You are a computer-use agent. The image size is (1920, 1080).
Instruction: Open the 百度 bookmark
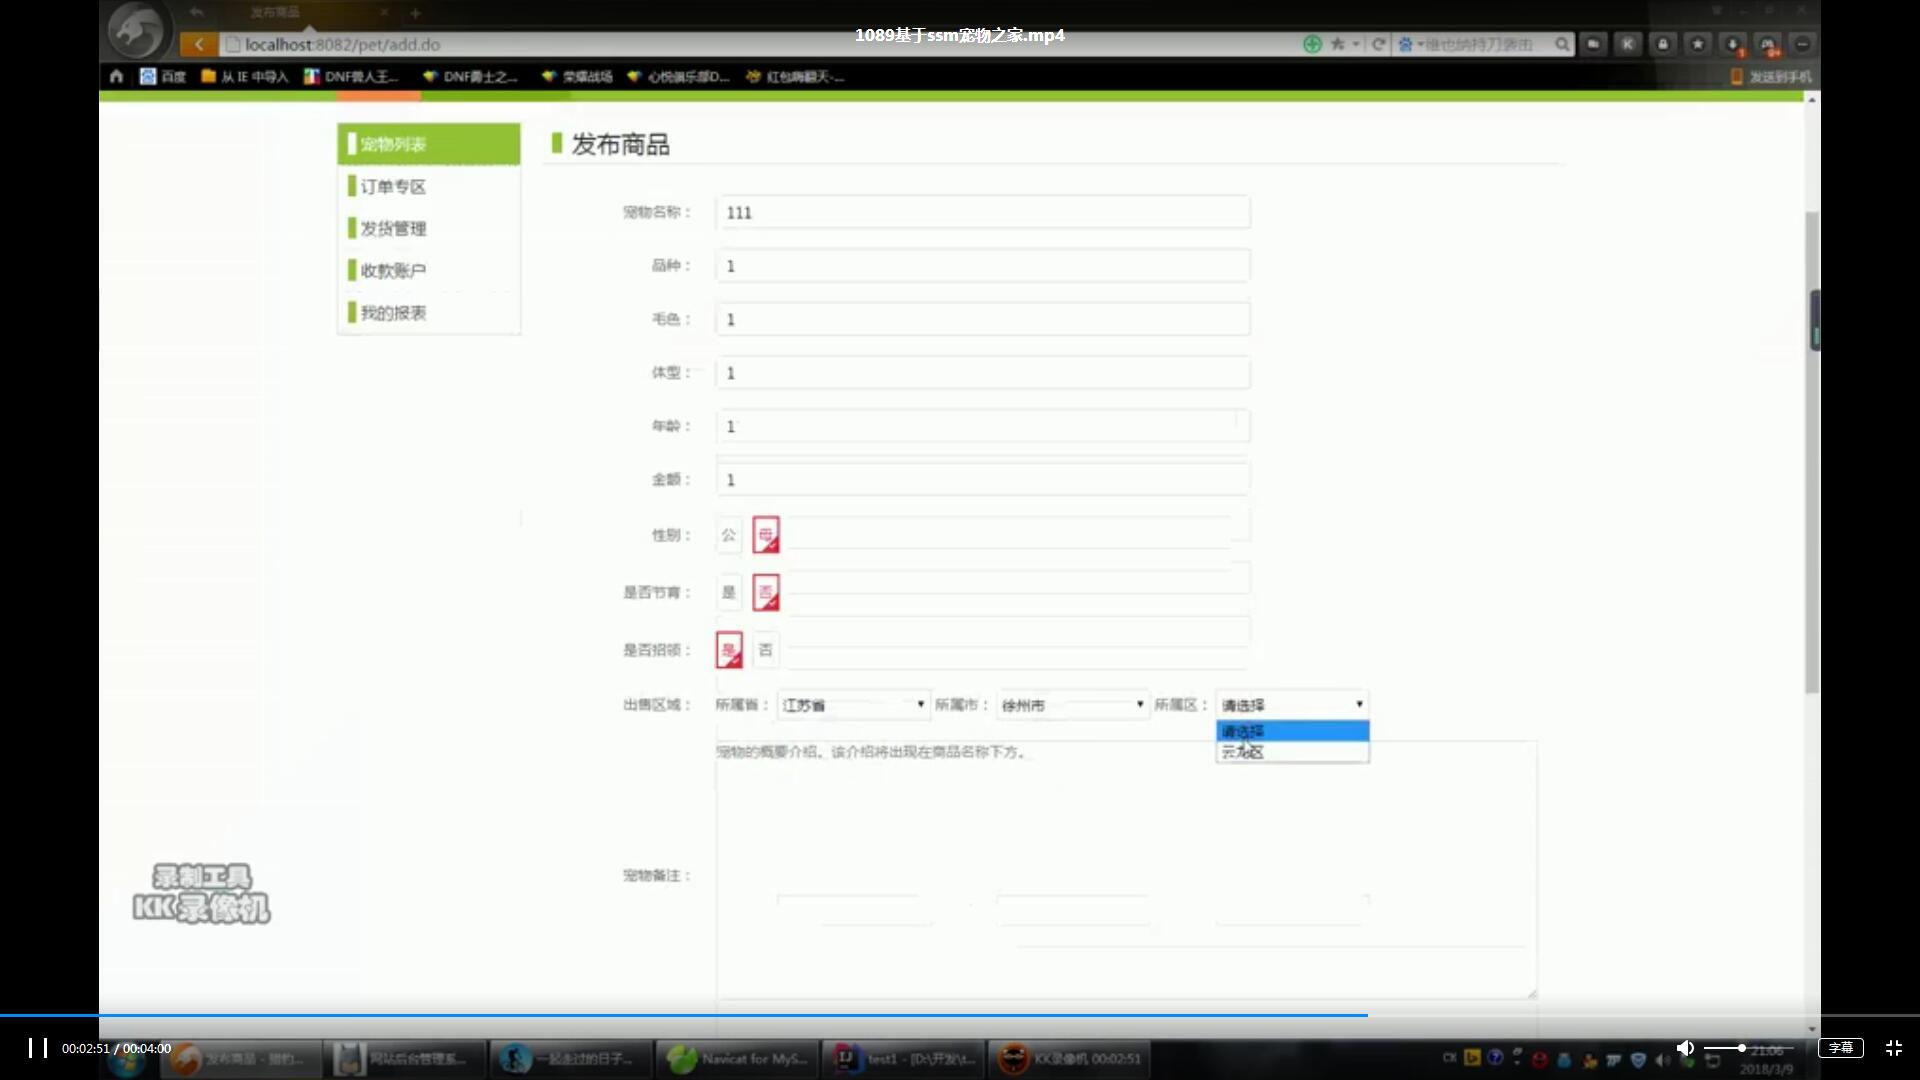pos(163,76)
